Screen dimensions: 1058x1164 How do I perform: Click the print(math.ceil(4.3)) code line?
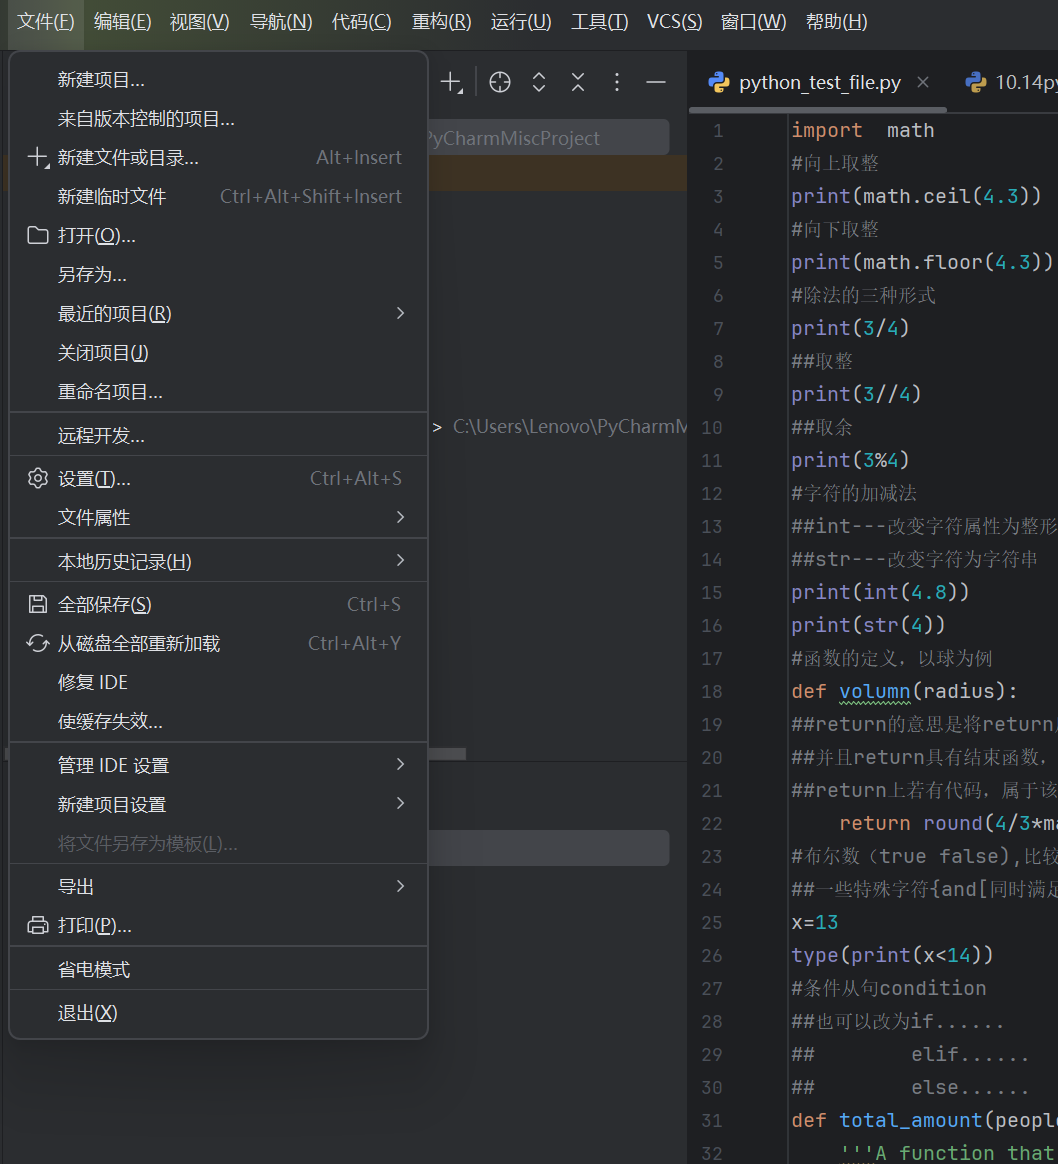point(916,197)
